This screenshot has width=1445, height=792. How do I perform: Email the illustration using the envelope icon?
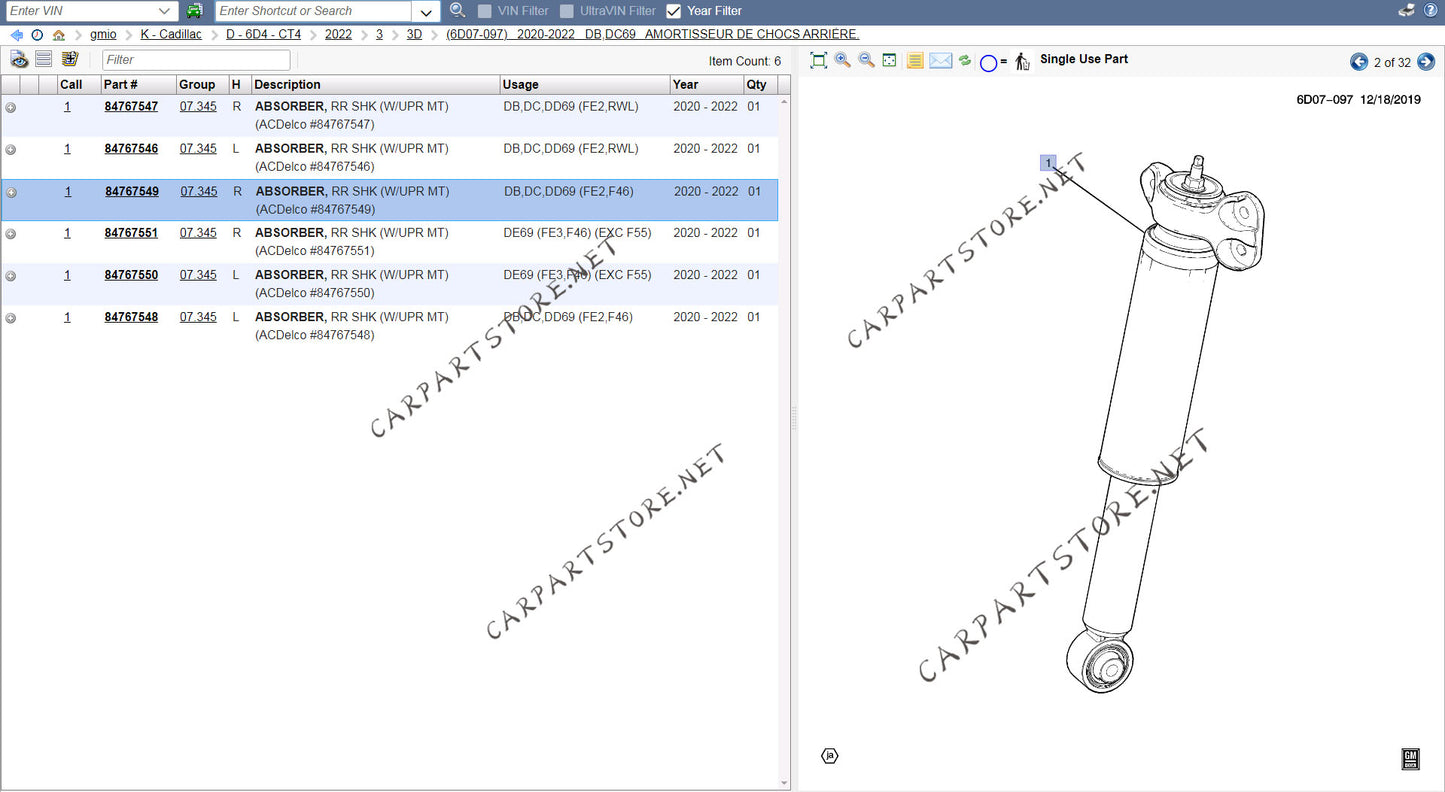(940, 60)
